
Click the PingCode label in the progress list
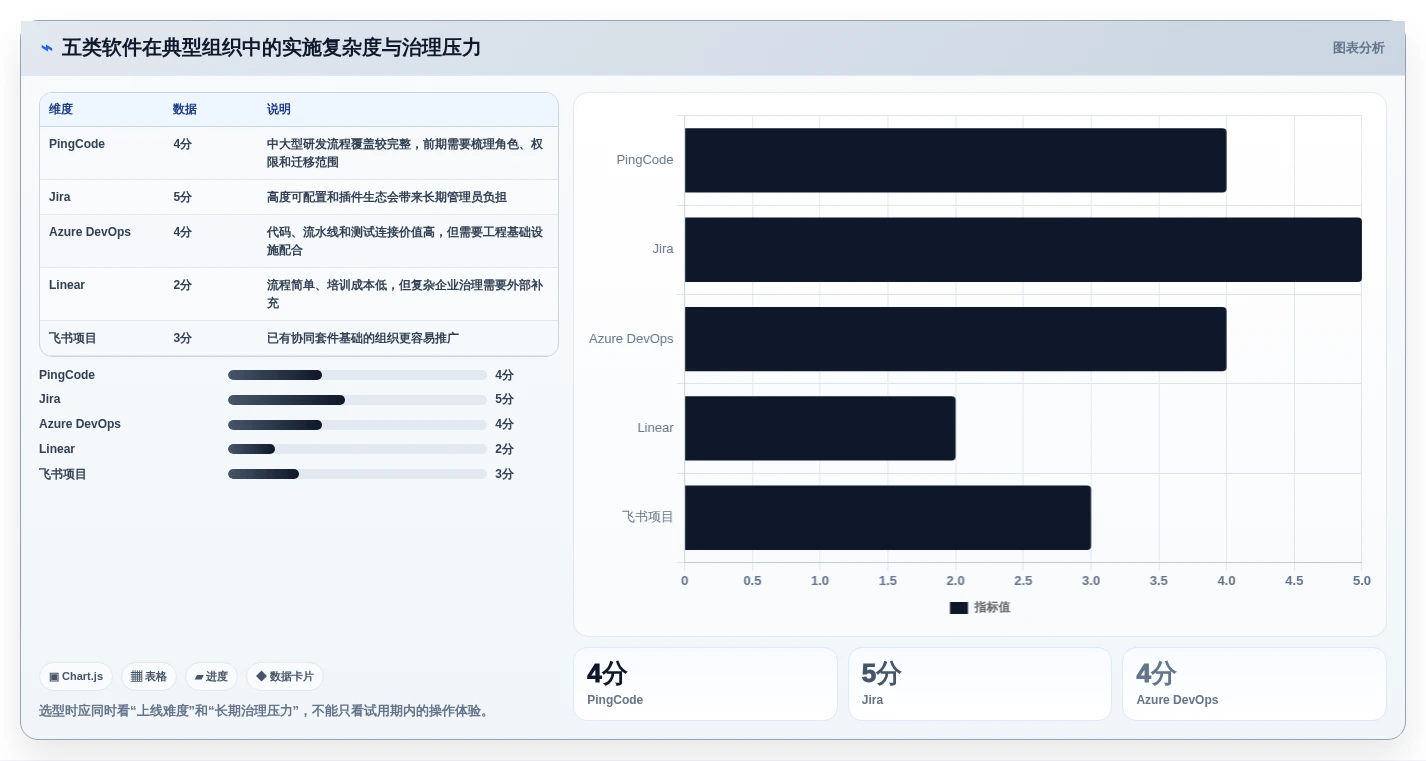pyautogui.click(x=67, y=375)
